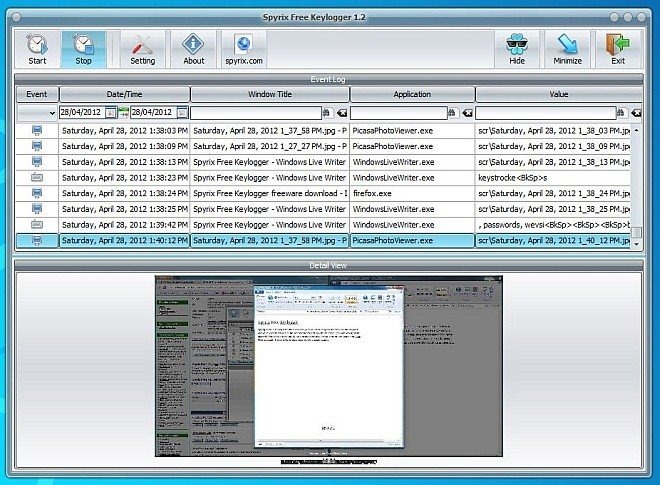Open the Setting tool

(142, 49)
